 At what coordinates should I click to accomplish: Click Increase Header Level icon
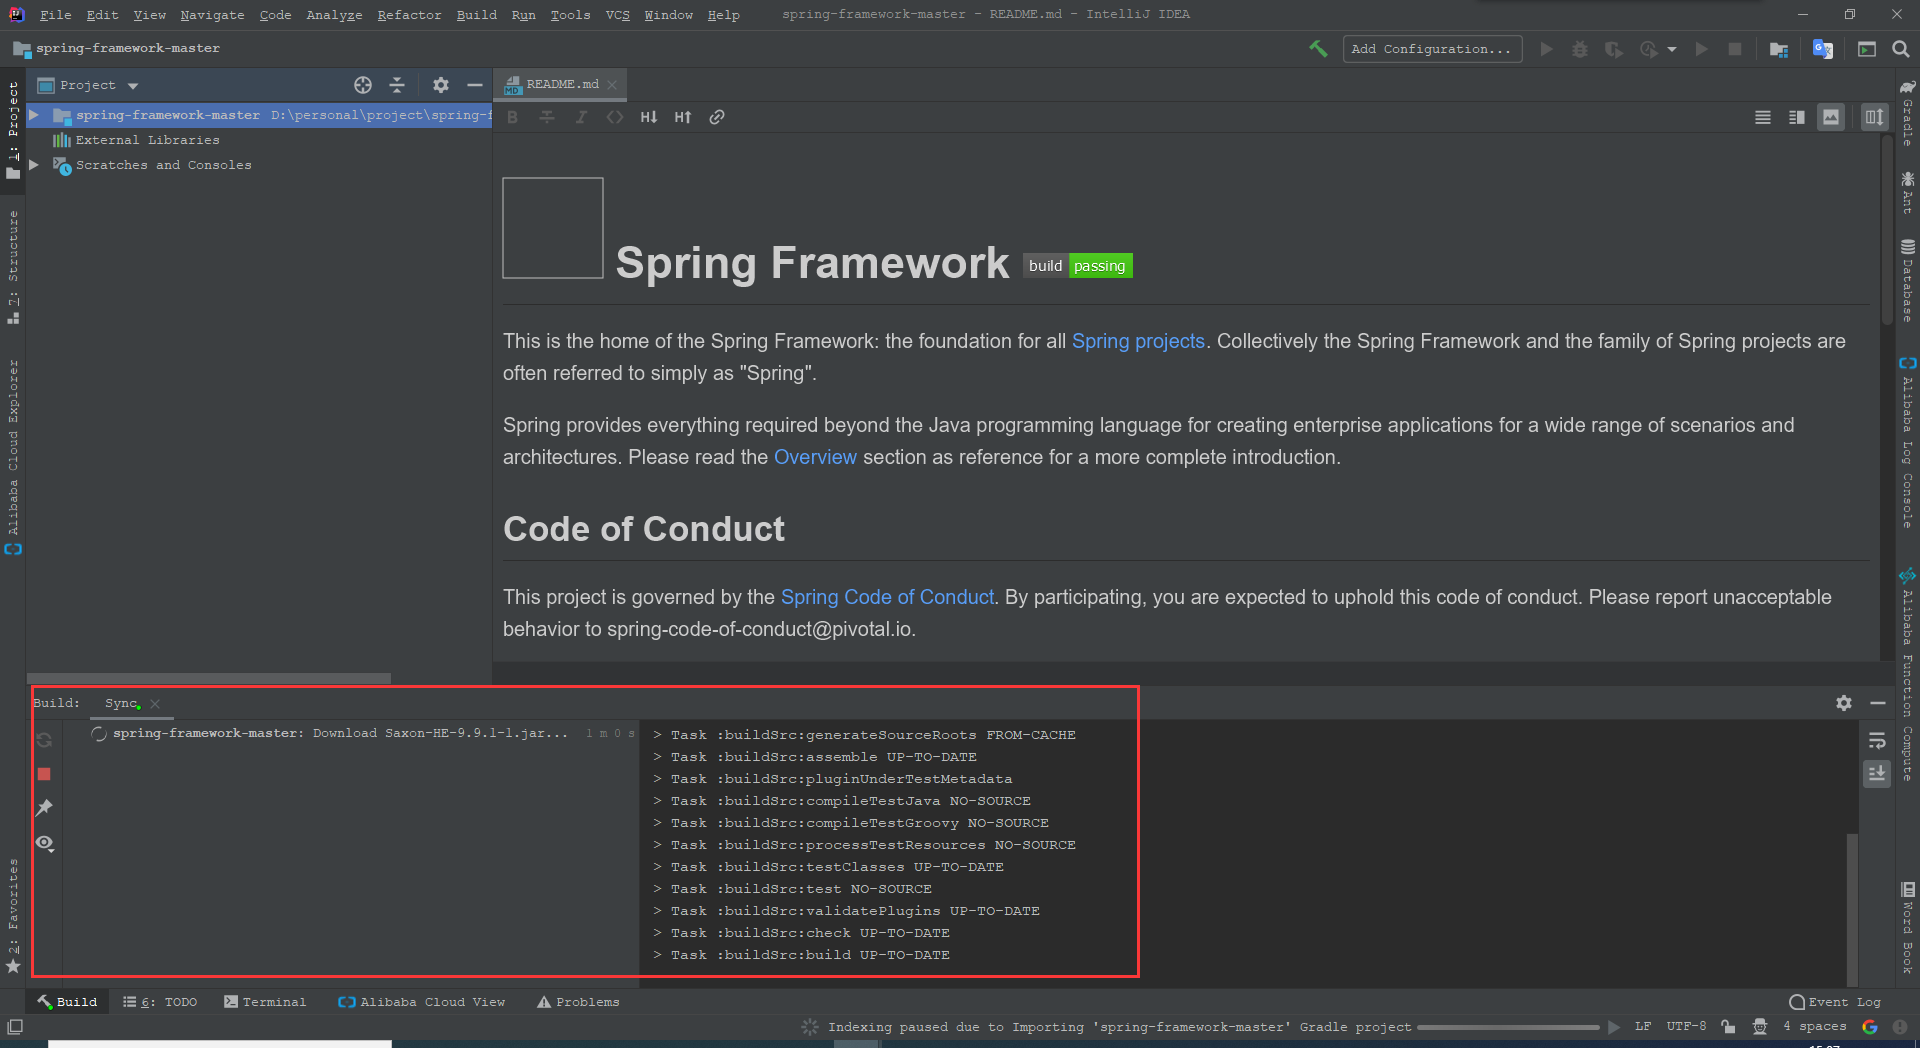pyautogui.click(x=683, y=117)
